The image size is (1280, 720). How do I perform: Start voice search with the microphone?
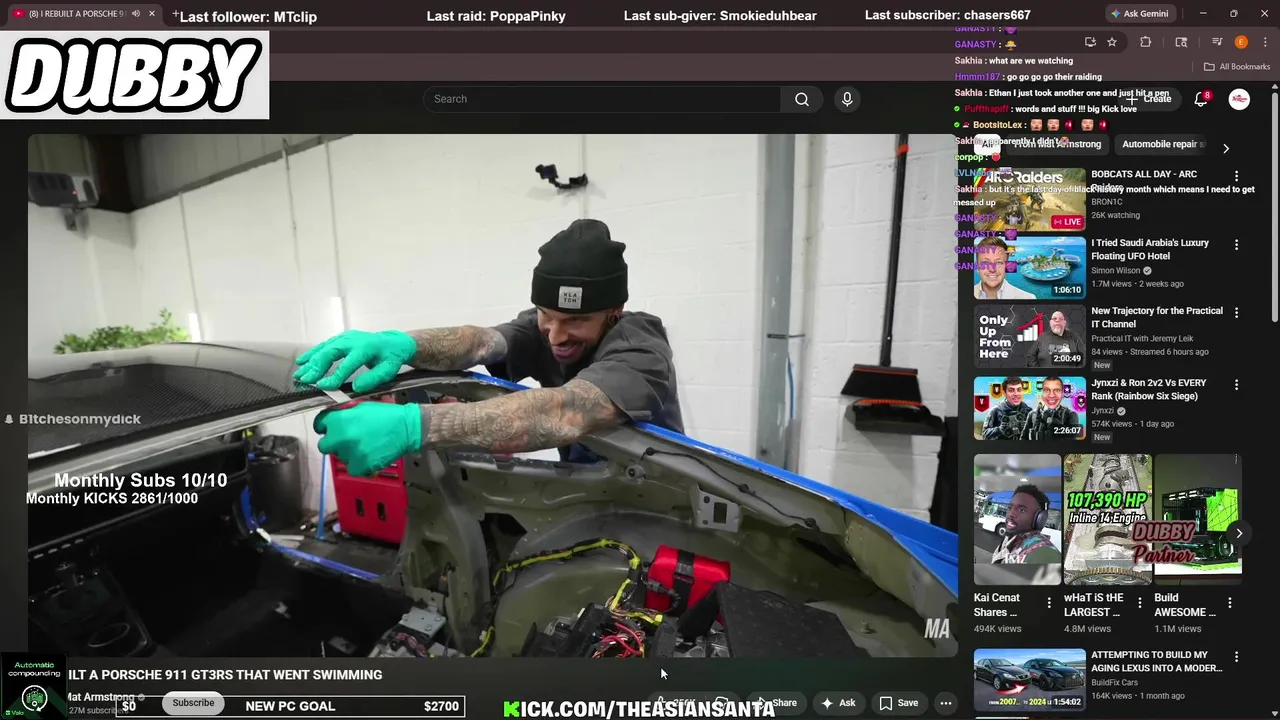[x=847, y=99]
